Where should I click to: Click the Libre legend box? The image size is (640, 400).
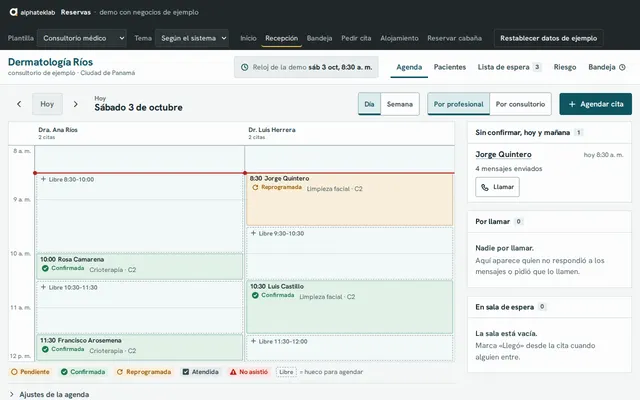[x=286, y=372]
